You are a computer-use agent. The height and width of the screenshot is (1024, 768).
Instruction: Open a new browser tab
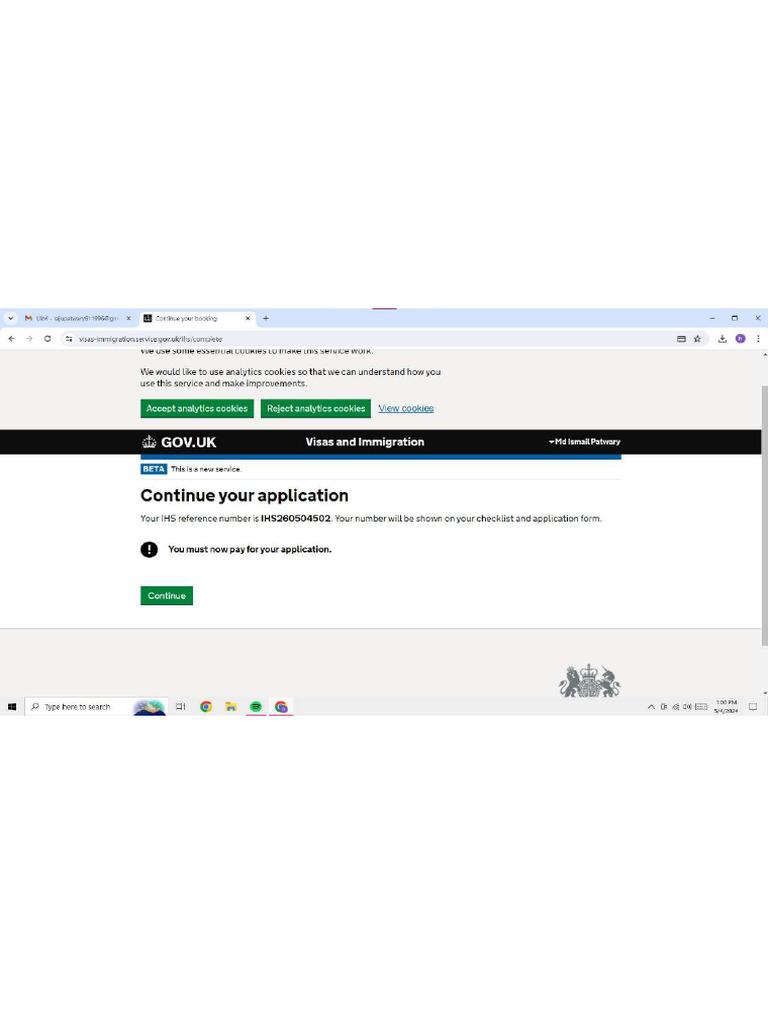coord(266,319)
